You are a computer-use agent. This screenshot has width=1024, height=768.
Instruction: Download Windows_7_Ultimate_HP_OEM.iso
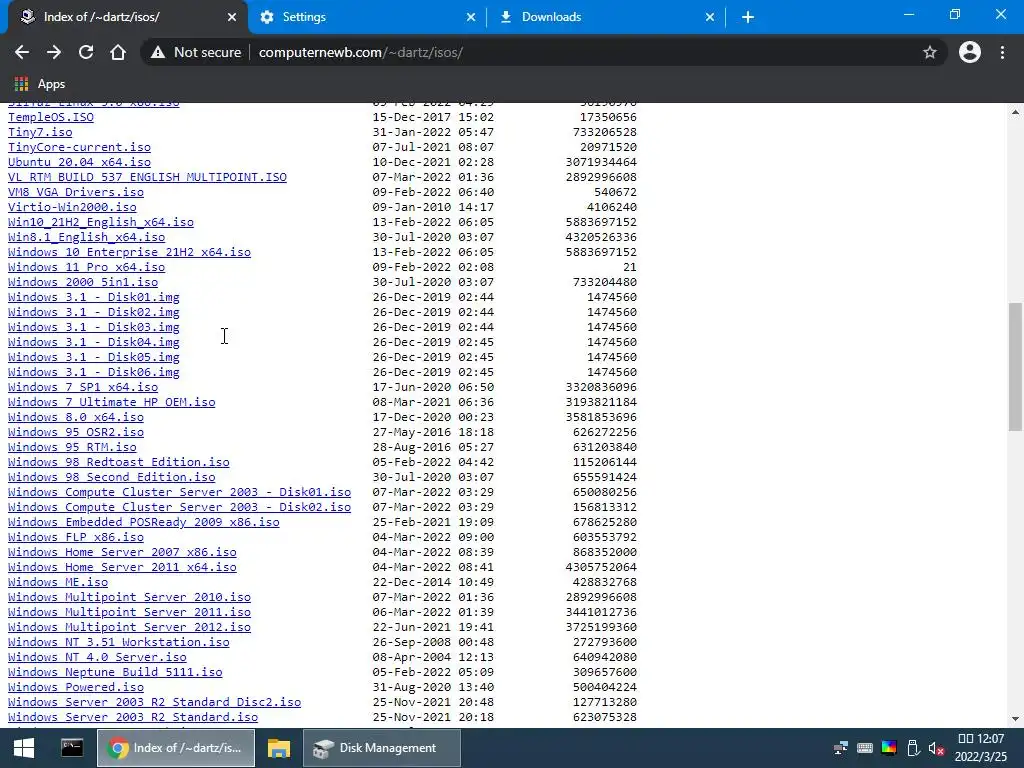click(112, 402)
